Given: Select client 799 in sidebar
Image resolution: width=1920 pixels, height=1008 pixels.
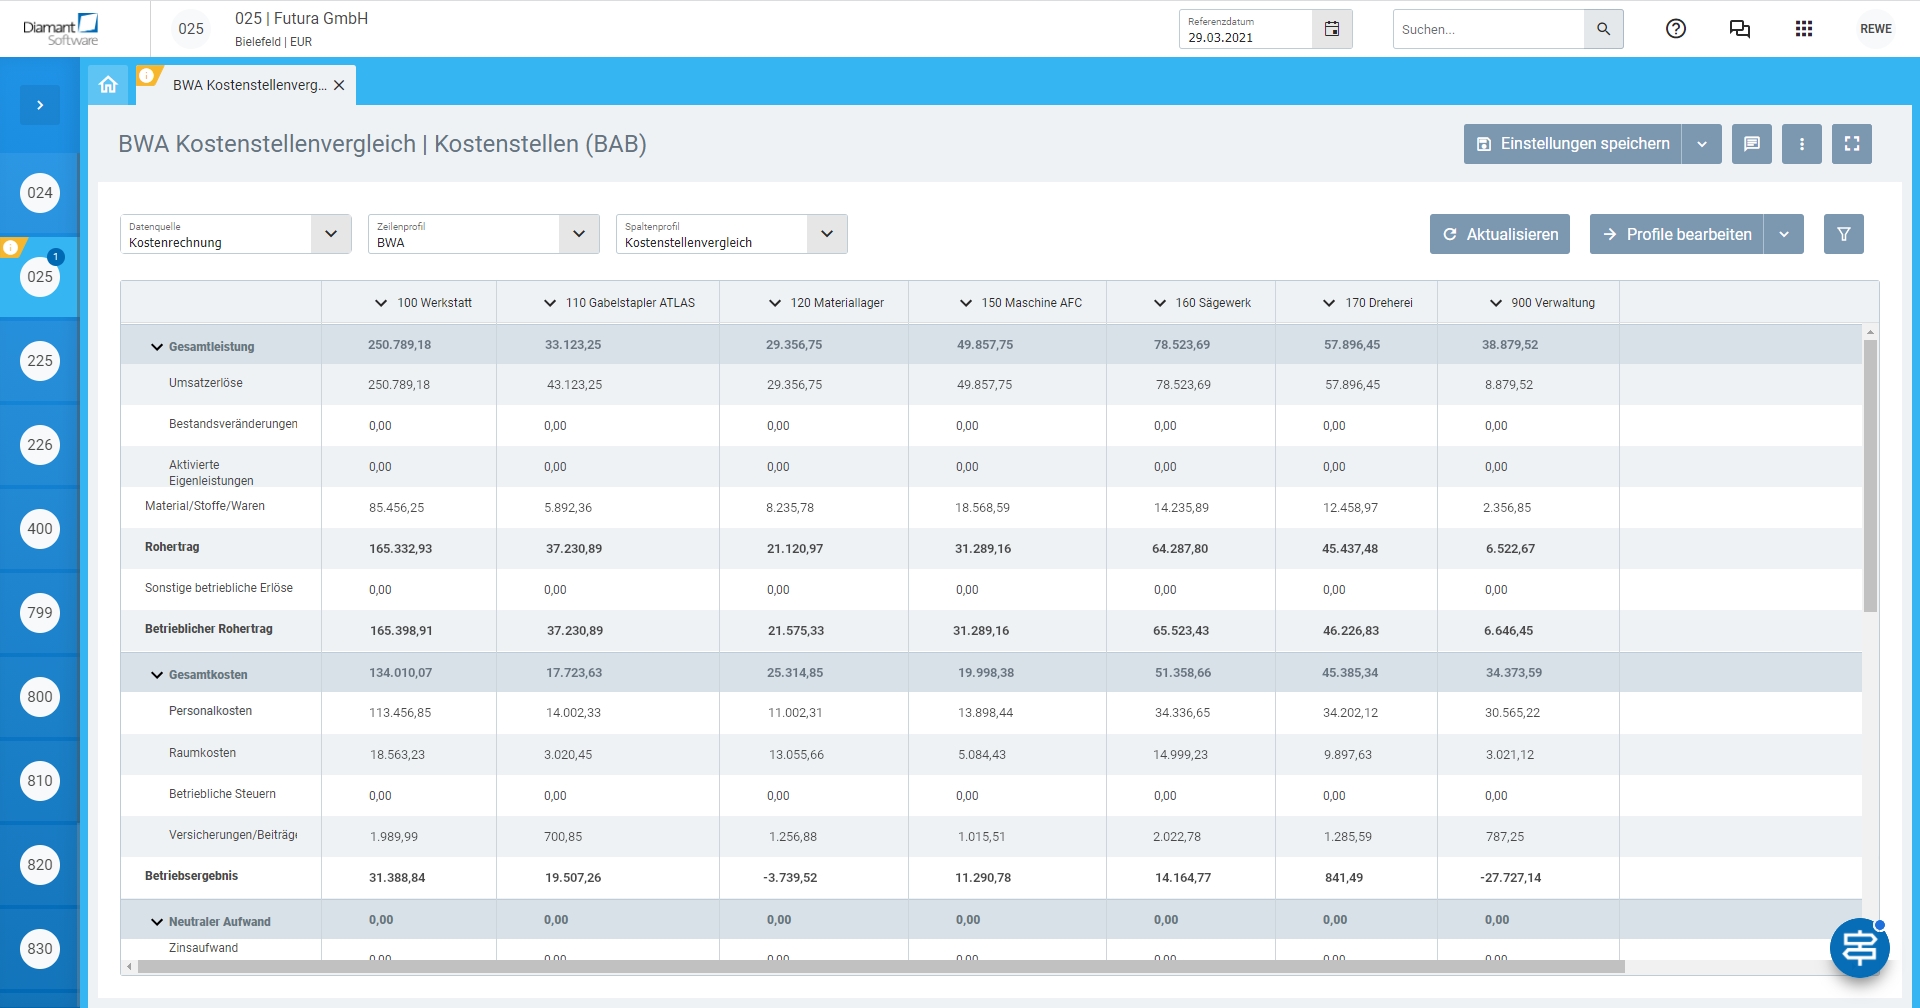Looking at the screenshot, I should click(40, 613).
